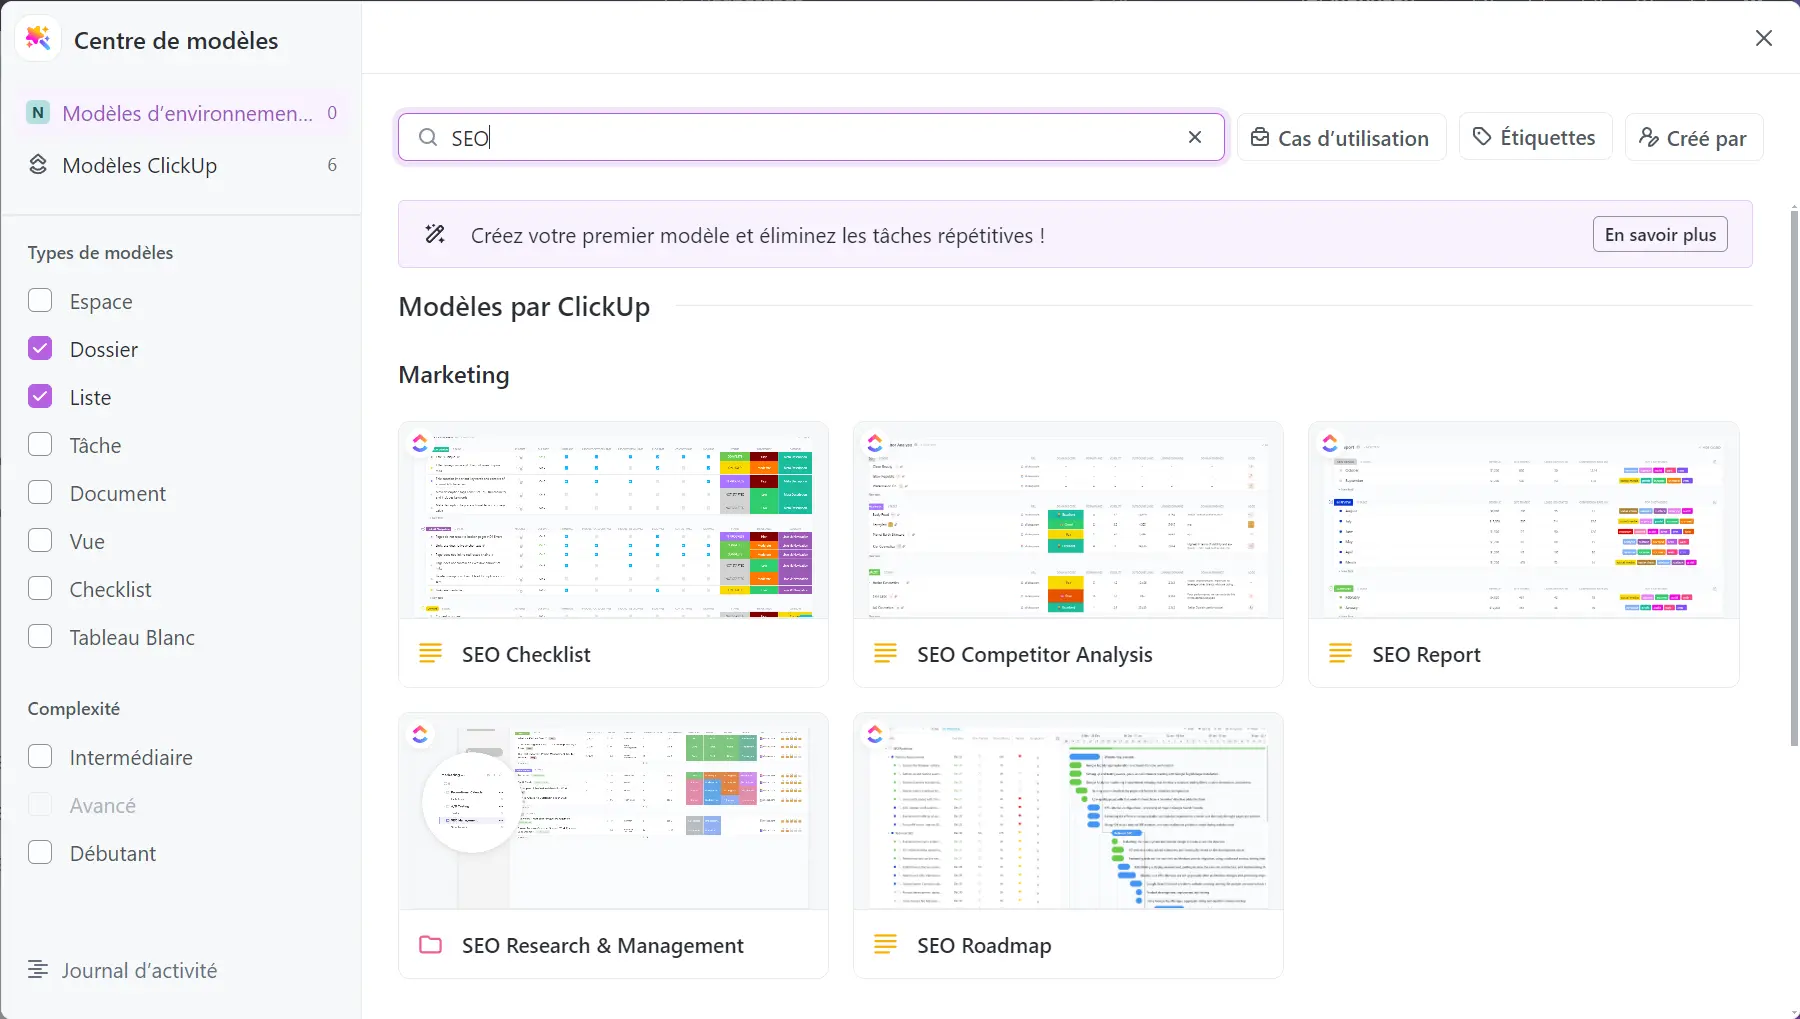Click the list icon beside SEO Competitor Analysis

click(x=885, y=654)
